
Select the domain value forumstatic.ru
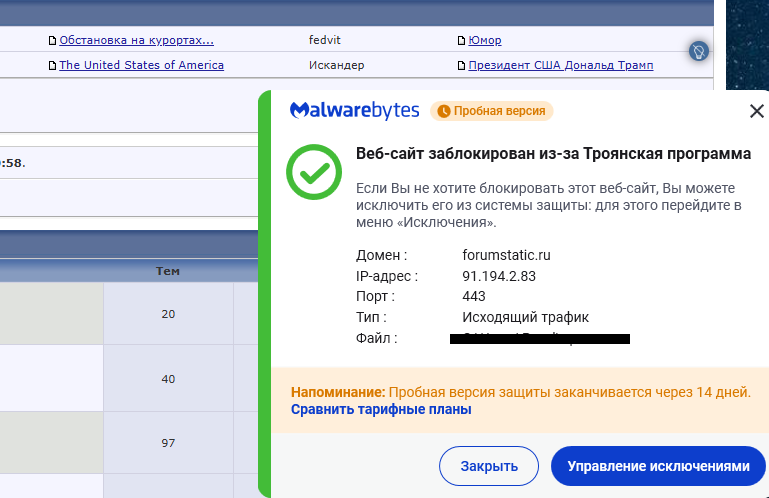pos(506,255)
